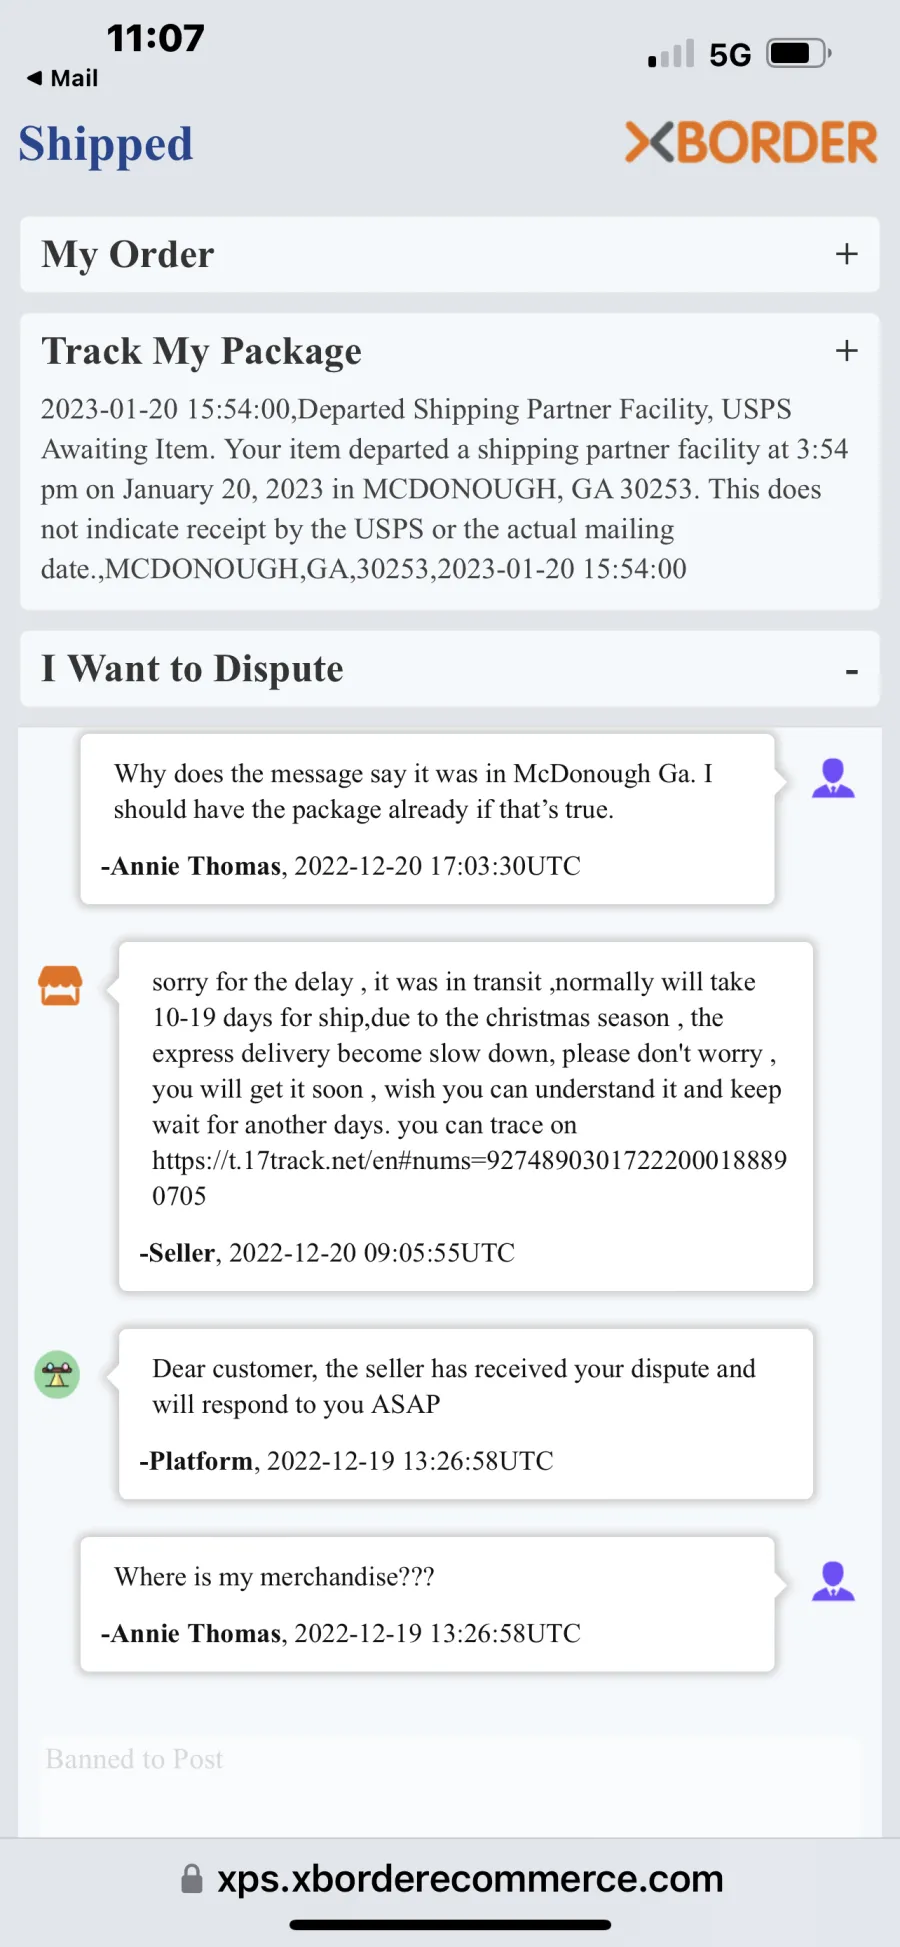This screenshot has height=1947, width=900.
Task: Open the My Order header
Action: [x=450, y=254]
